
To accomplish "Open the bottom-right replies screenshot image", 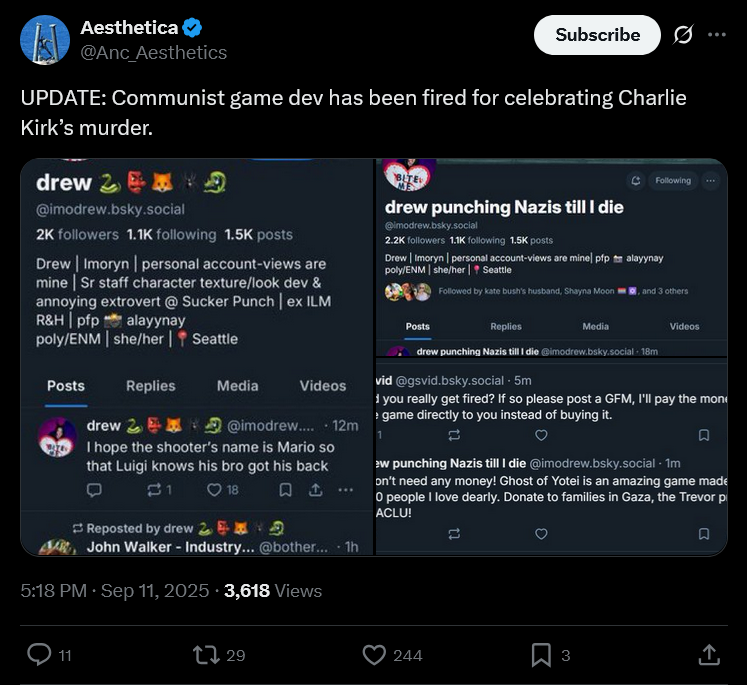I will (x=551, y=456).
